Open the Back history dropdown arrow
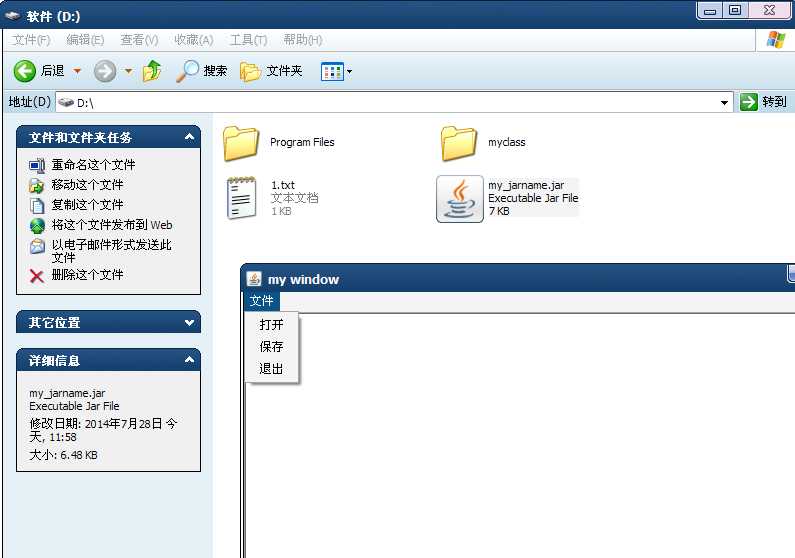This screenshot has width=795, height=558. click(78, 71)
